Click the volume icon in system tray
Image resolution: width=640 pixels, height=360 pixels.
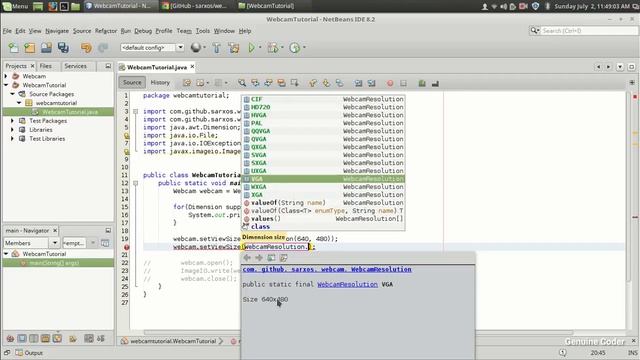pyautogui.click(x=504, y=6)
